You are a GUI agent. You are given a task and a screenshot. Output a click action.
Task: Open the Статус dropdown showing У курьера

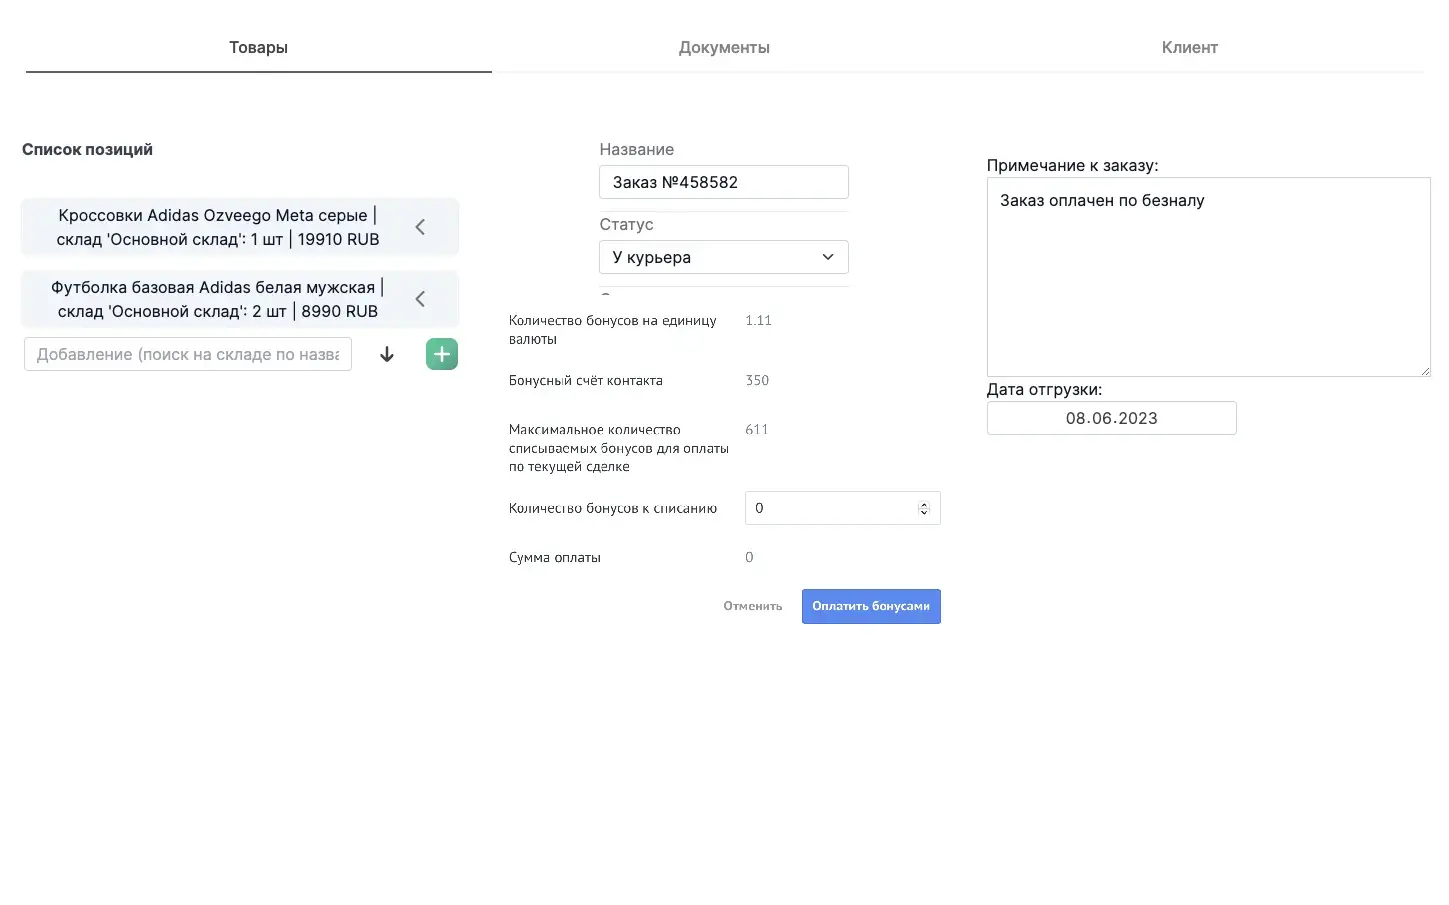click(x=723, y=257)
